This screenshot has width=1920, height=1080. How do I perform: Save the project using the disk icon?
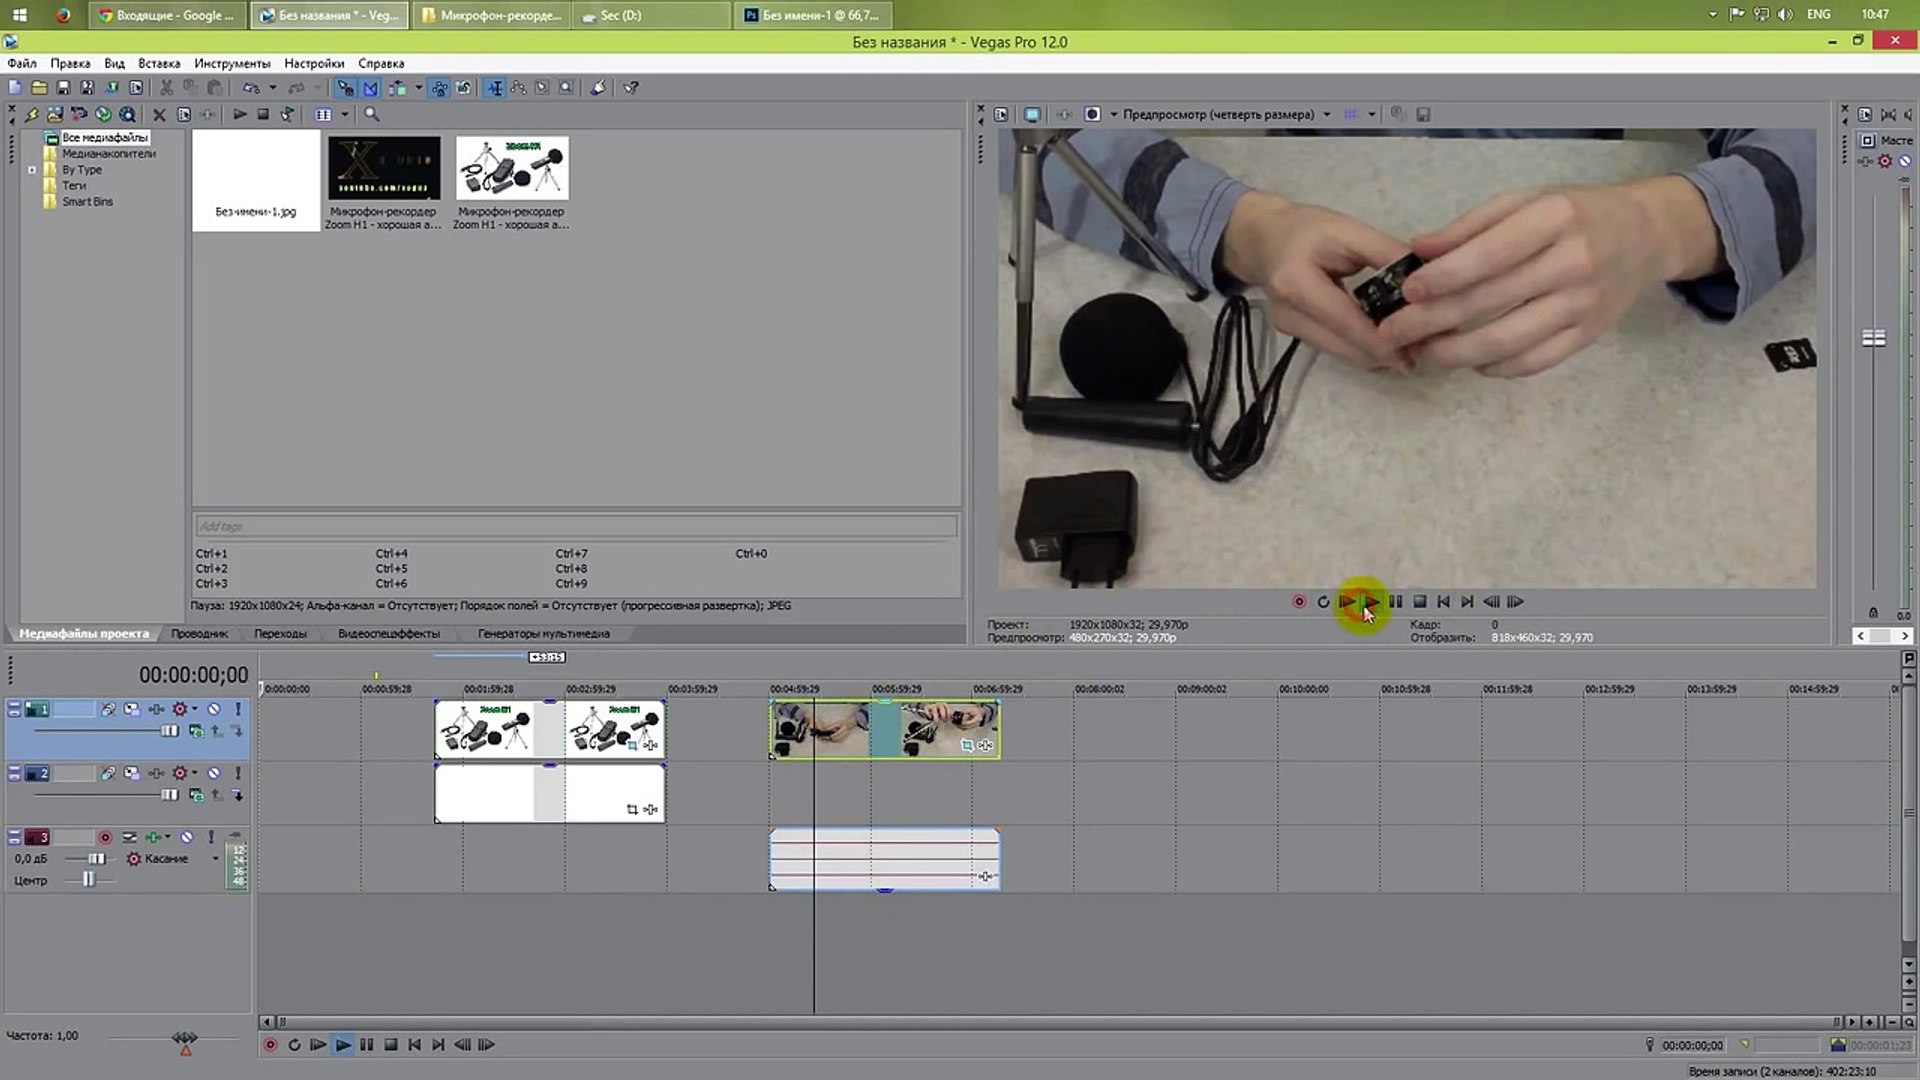tap(63, 88)
